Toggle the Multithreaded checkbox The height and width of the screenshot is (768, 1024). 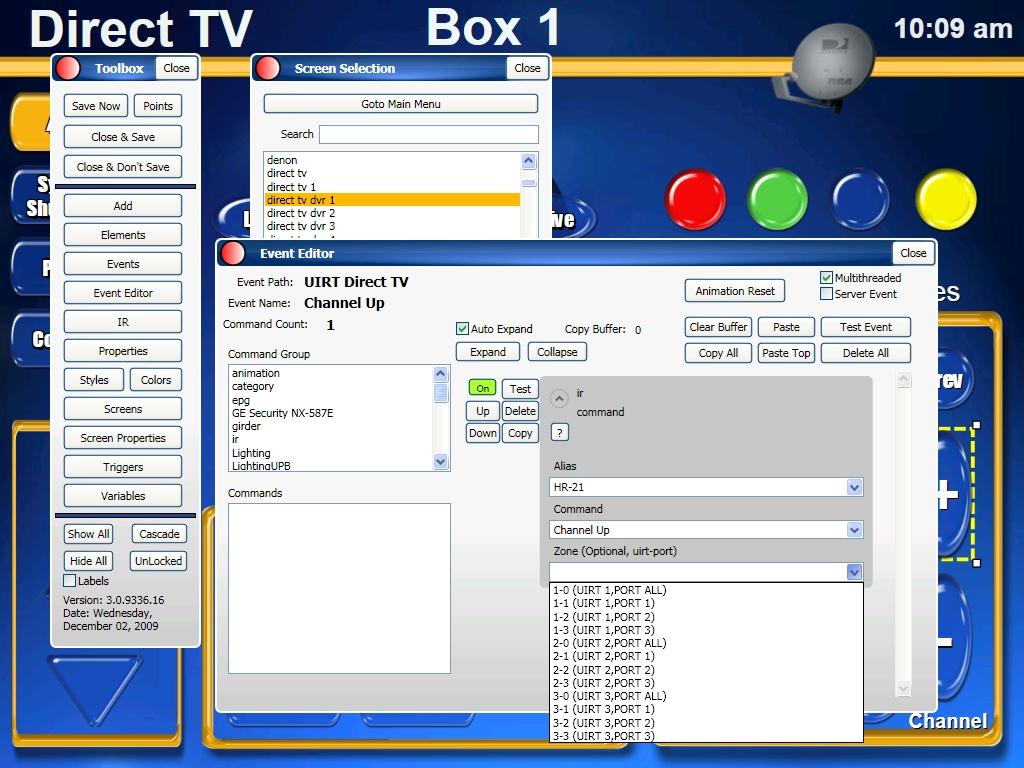(826, 278)
